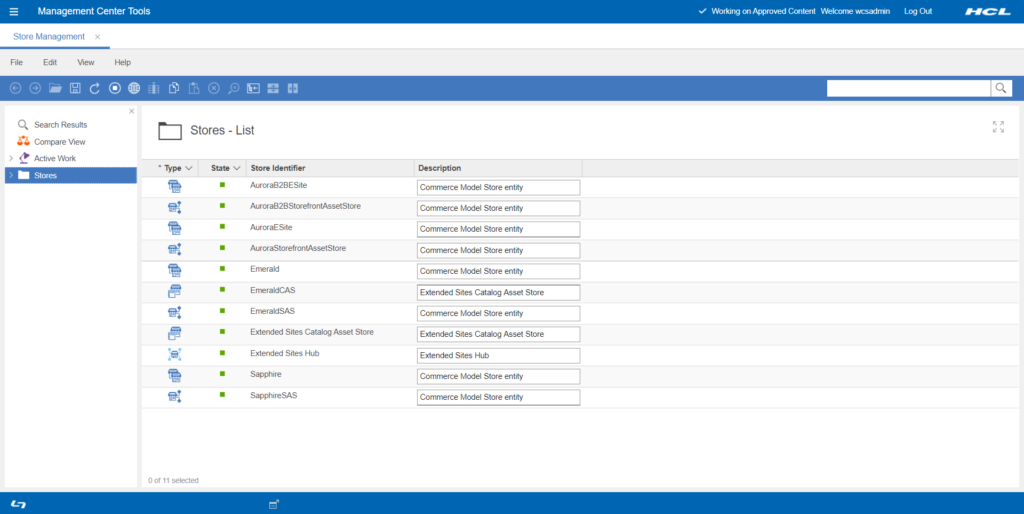
Task: Click the Store Identifier column header
Action: tap(278, 169)
